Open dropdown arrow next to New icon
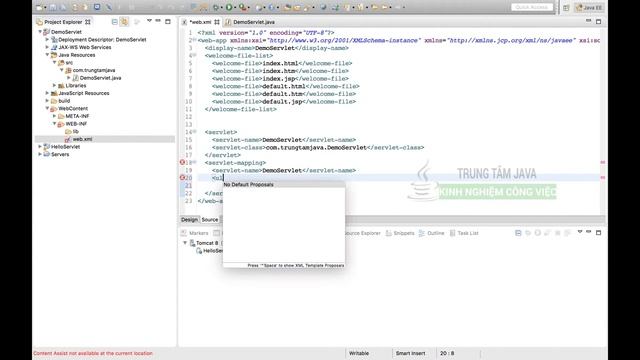The height and width of the screenshot is (360, 640). [x=45, y=7]
